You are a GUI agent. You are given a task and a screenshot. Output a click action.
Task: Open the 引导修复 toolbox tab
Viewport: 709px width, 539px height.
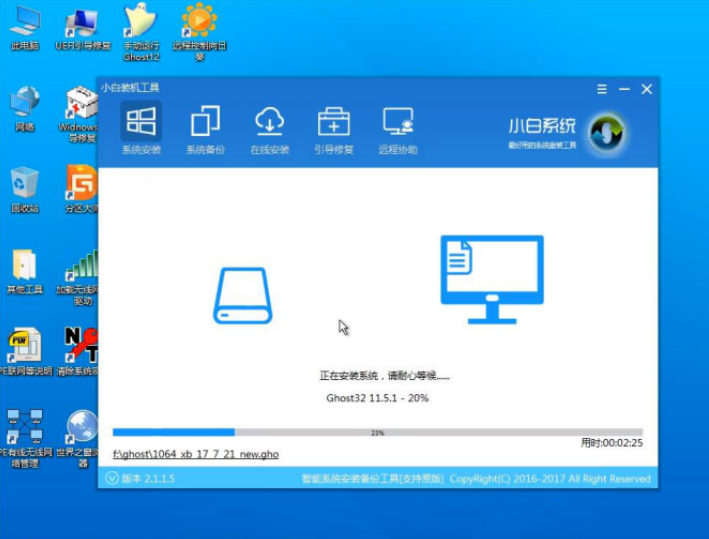[x=334, y=130]
